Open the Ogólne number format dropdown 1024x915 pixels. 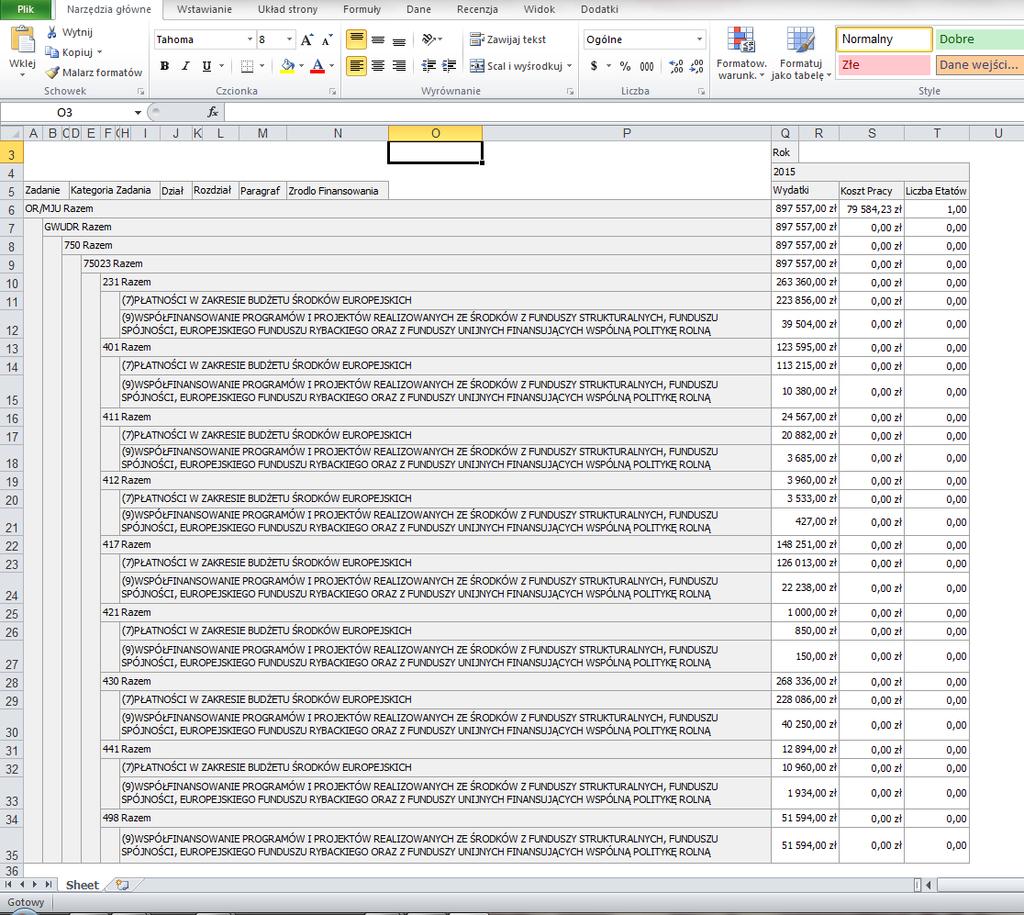699,40
